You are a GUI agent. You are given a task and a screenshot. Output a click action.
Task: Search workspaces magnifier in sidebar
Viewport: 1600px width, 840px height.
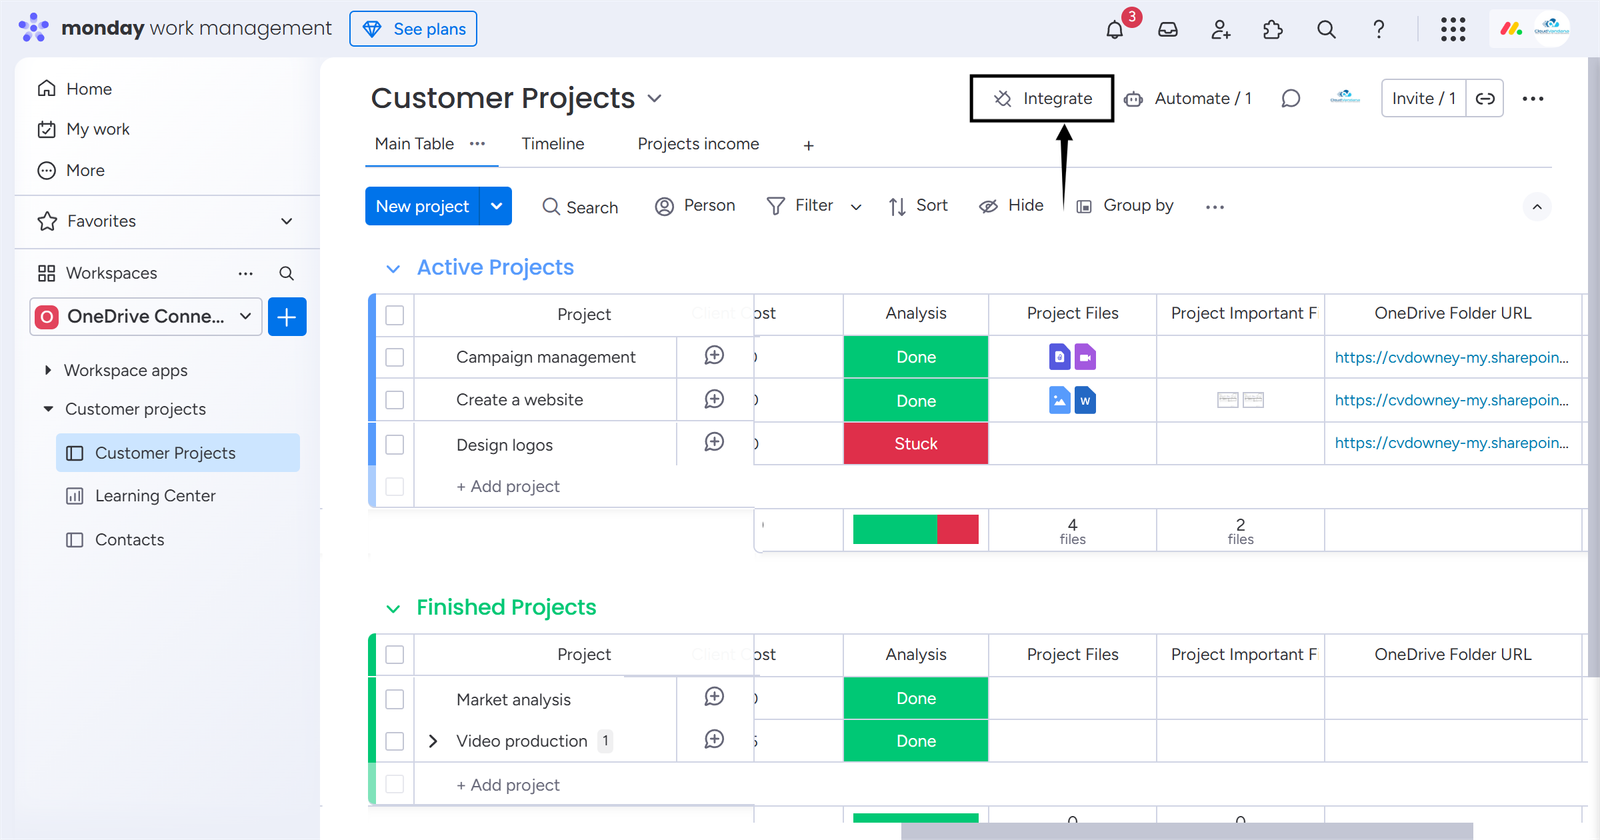click(286, 273)
